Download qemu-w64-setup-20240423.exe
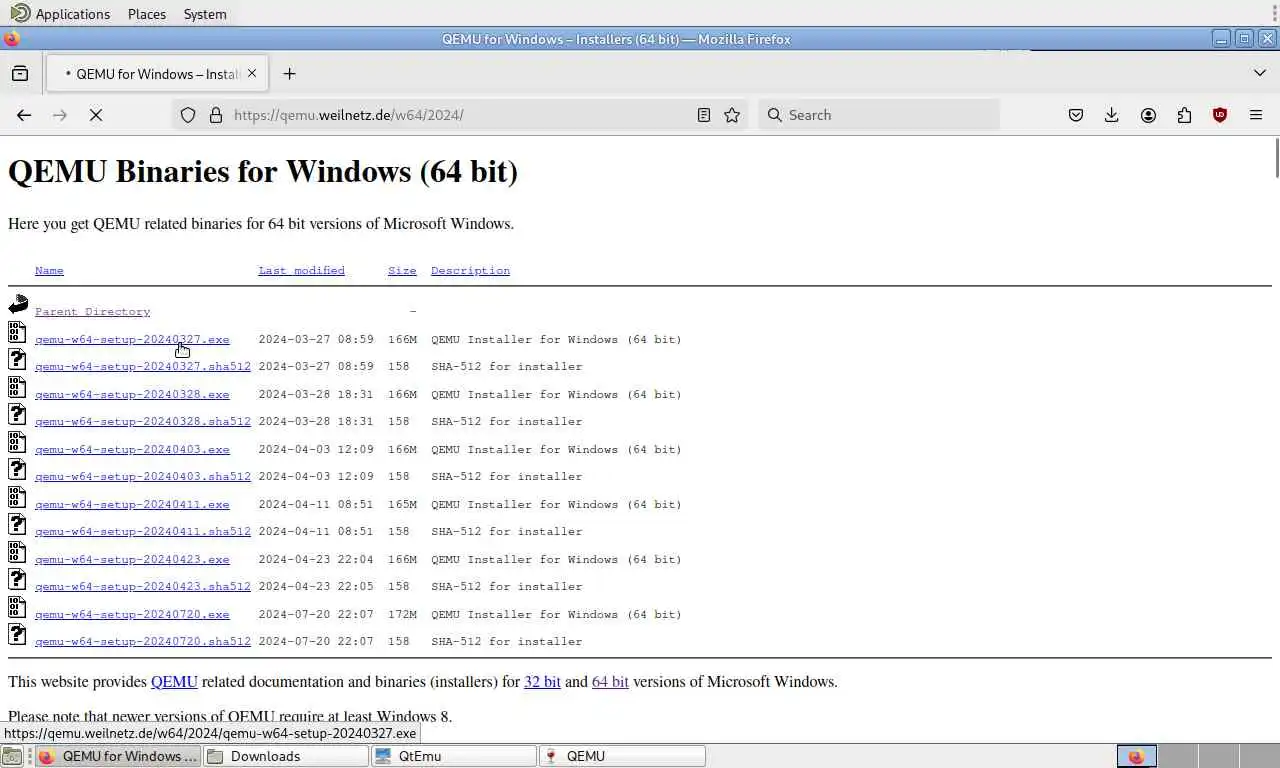The height and width of the screenshot is (768, 1280). click(x=132, y=559)
